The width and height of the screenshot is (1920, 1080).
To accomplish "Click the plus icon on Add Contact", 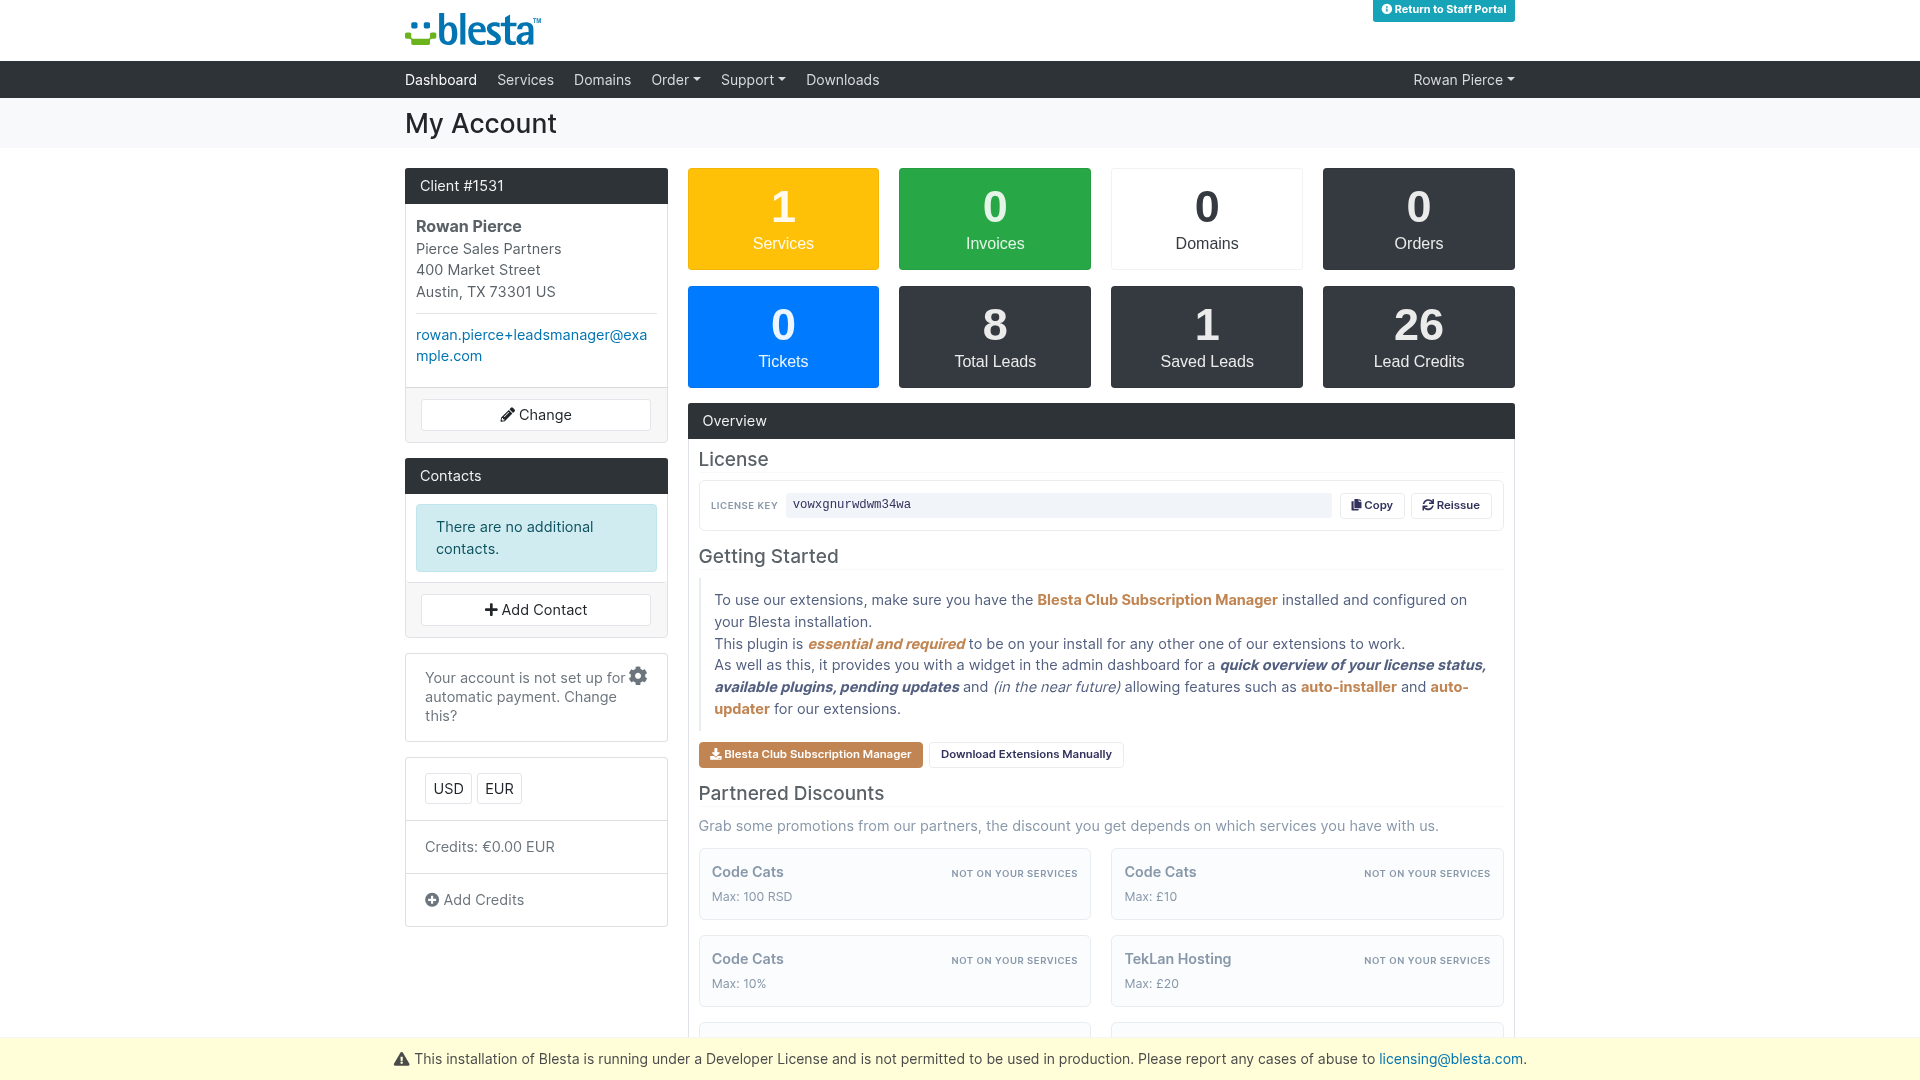I will [491, 610].
